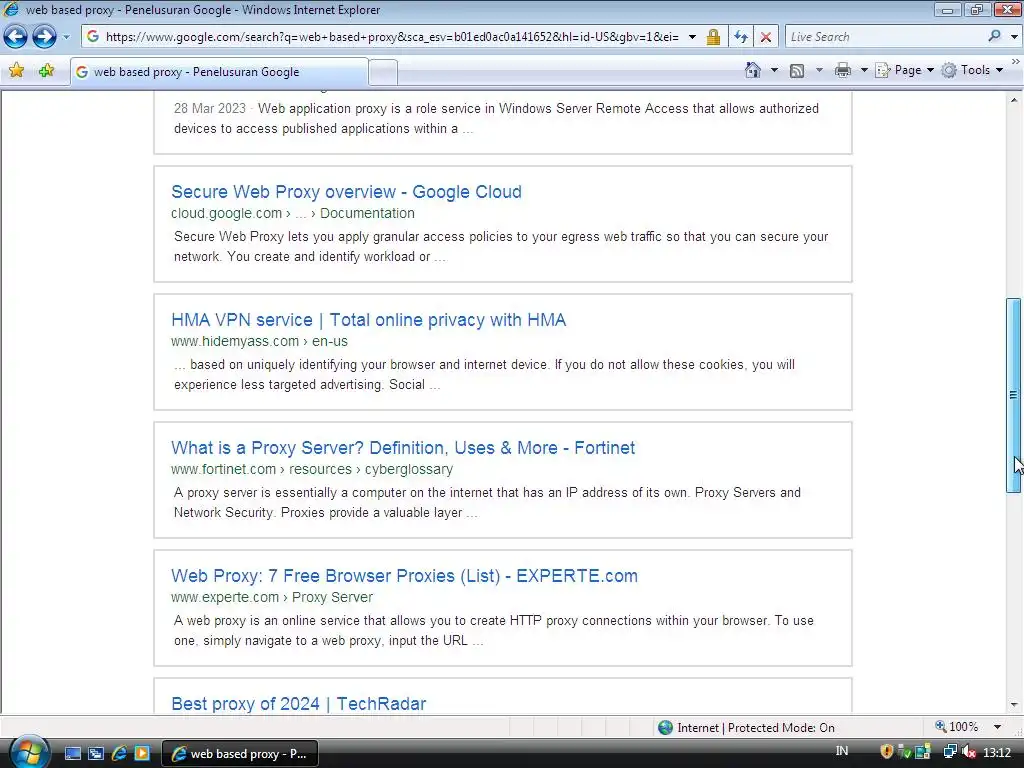
Task: Click the network connection tray icon
Action: (950, 752)
